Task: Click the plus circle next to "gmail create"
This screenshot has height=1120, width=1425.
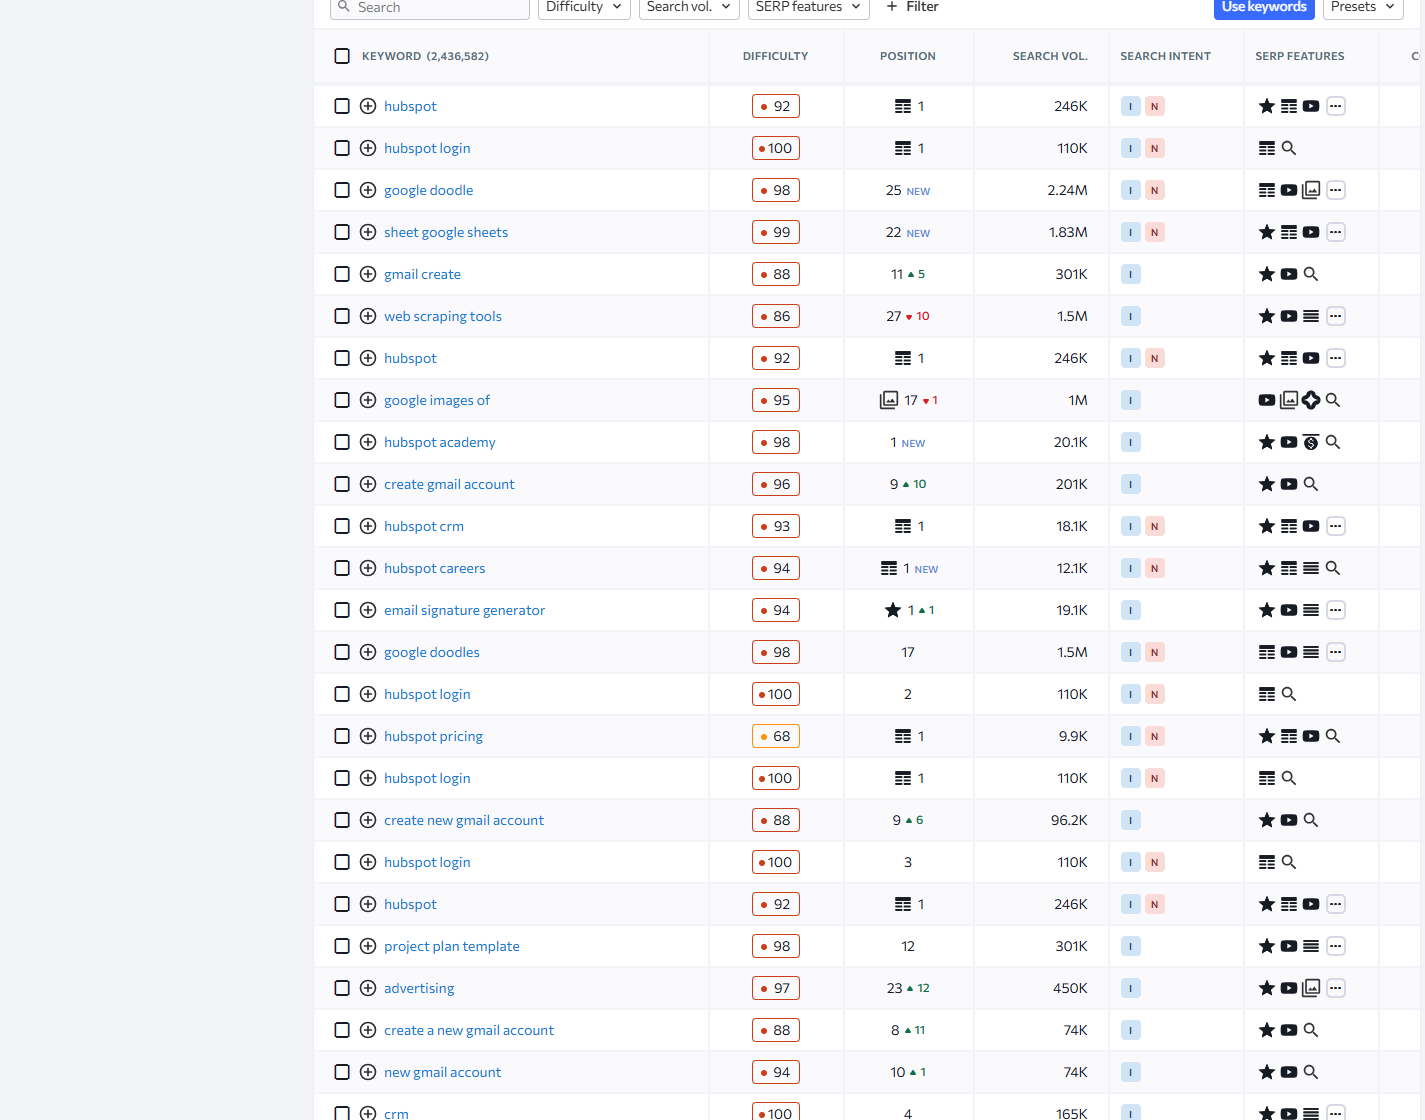Action: click(x=368, y=274)
